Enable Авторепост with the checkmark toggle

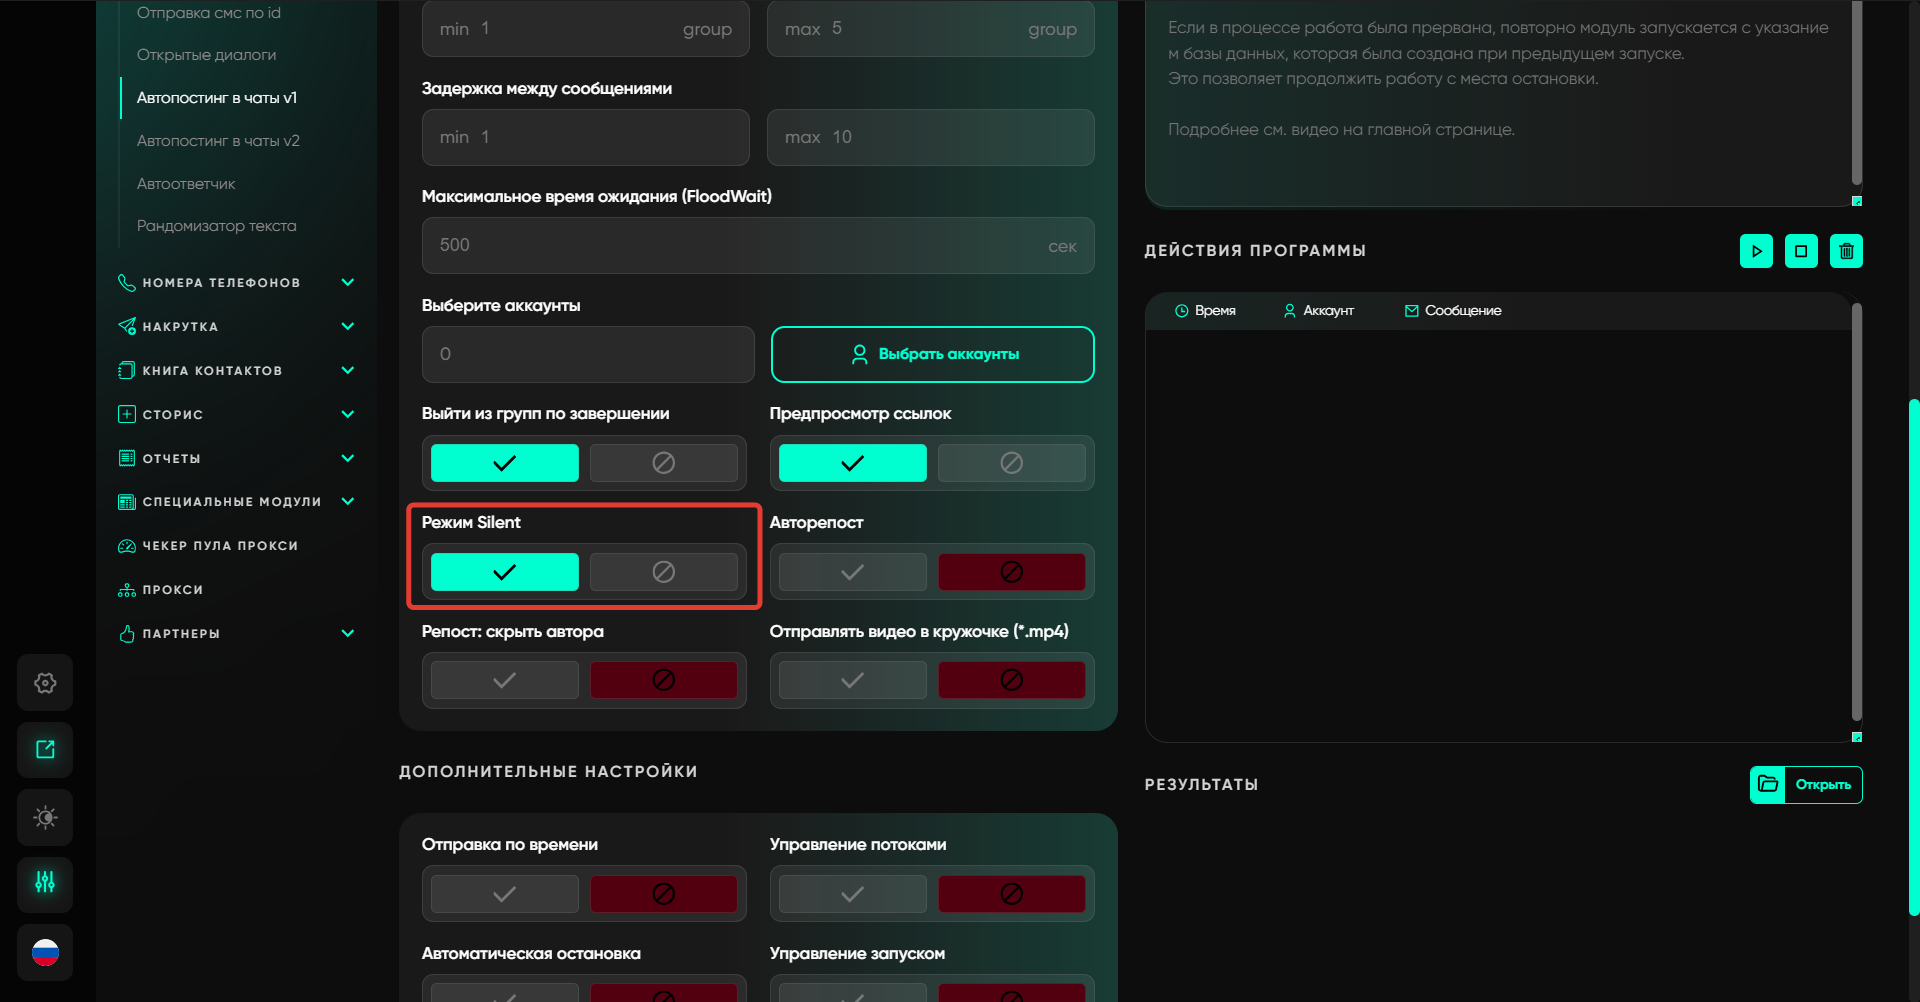pos(852,572)
